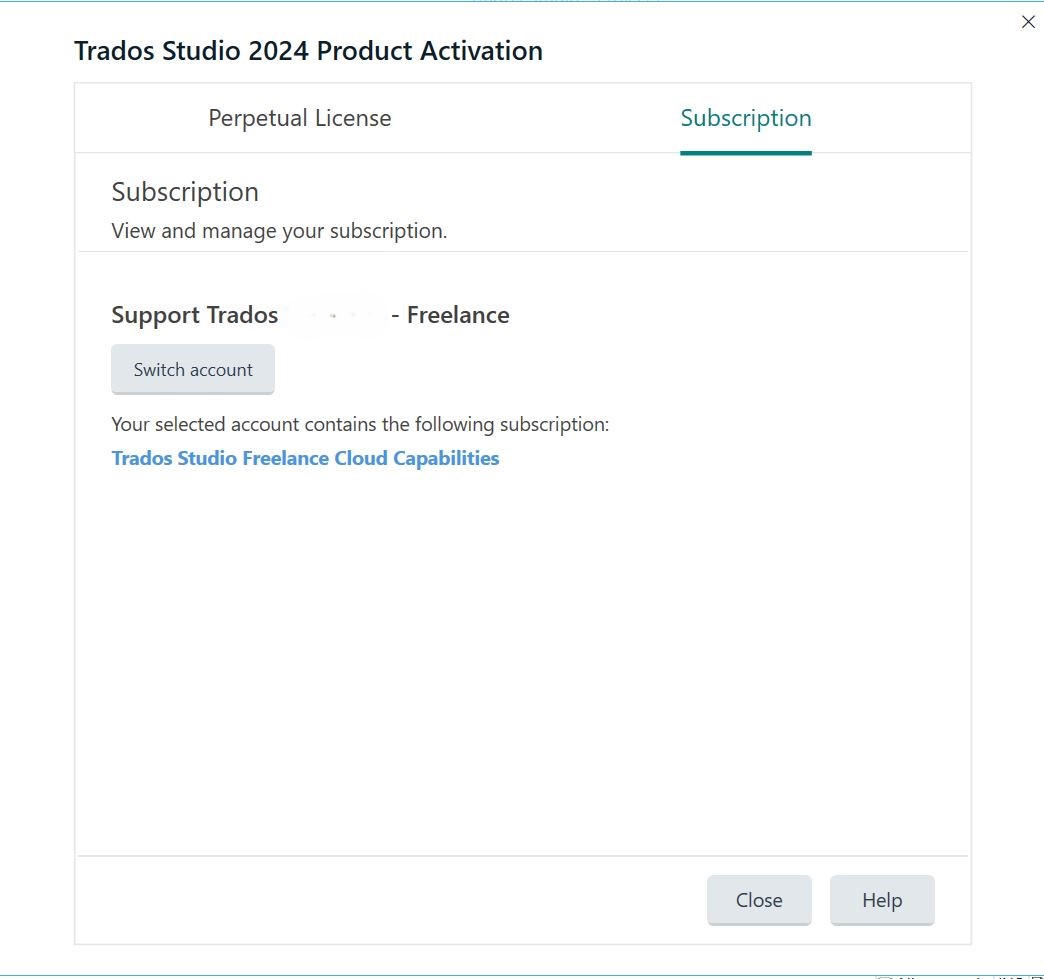Click the Subscription section heading

tap(185, 191)
